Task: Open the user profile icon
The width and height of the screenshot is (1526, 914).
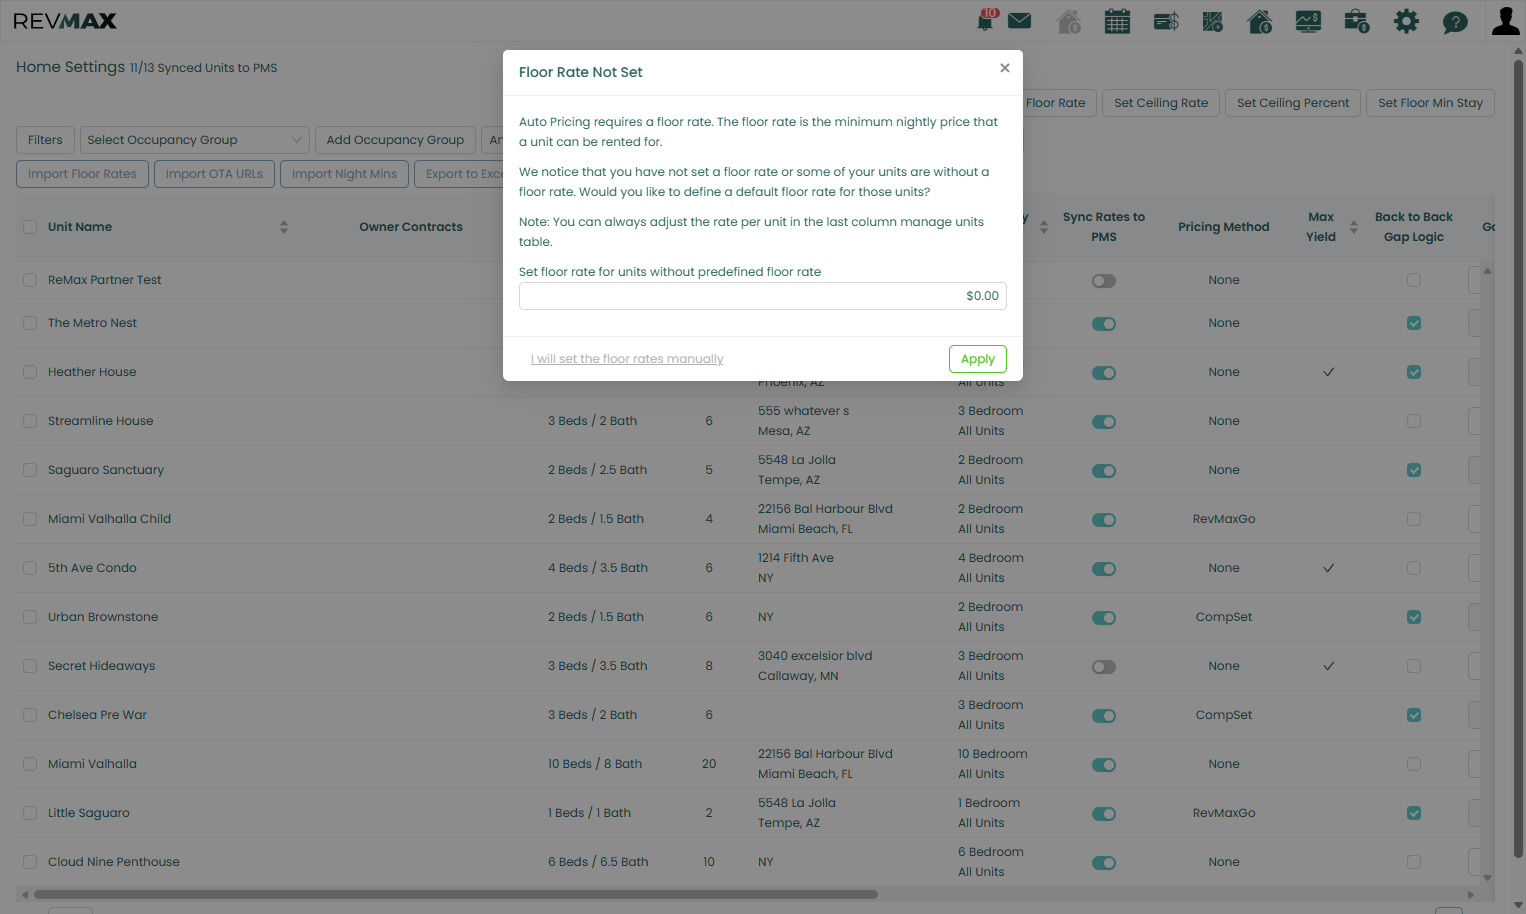Action: click(x=1505, y=21)
